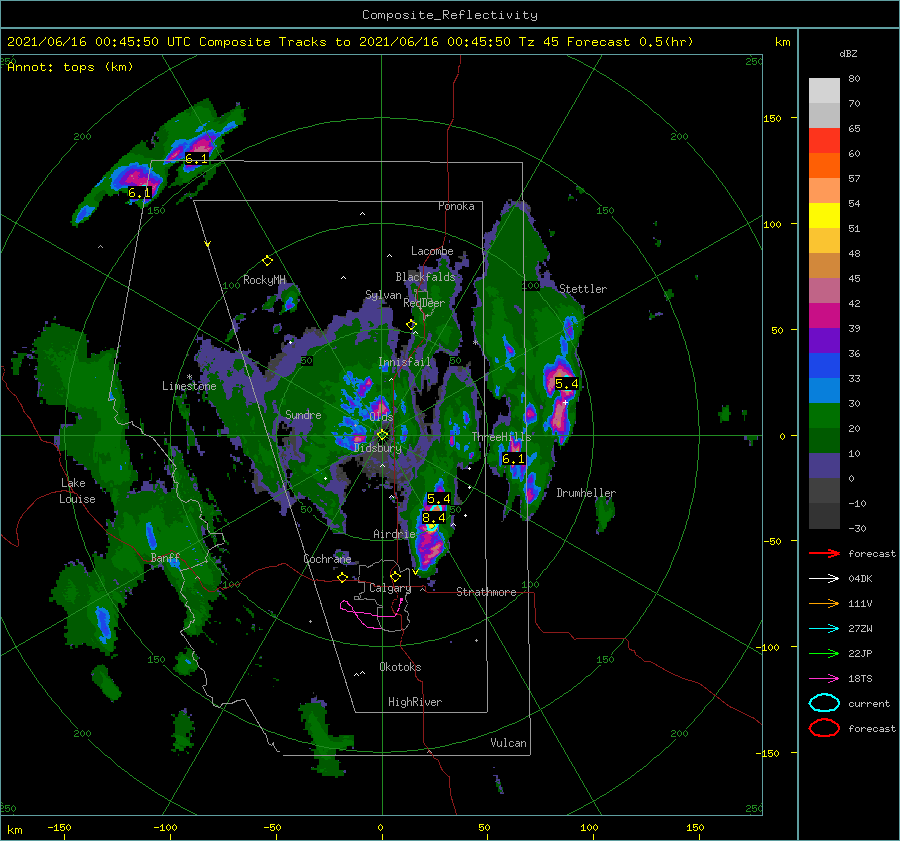Click the bright green 30 dBZ swatch
Viewport: 900px width, 841px height.
(x=824, y=415)
